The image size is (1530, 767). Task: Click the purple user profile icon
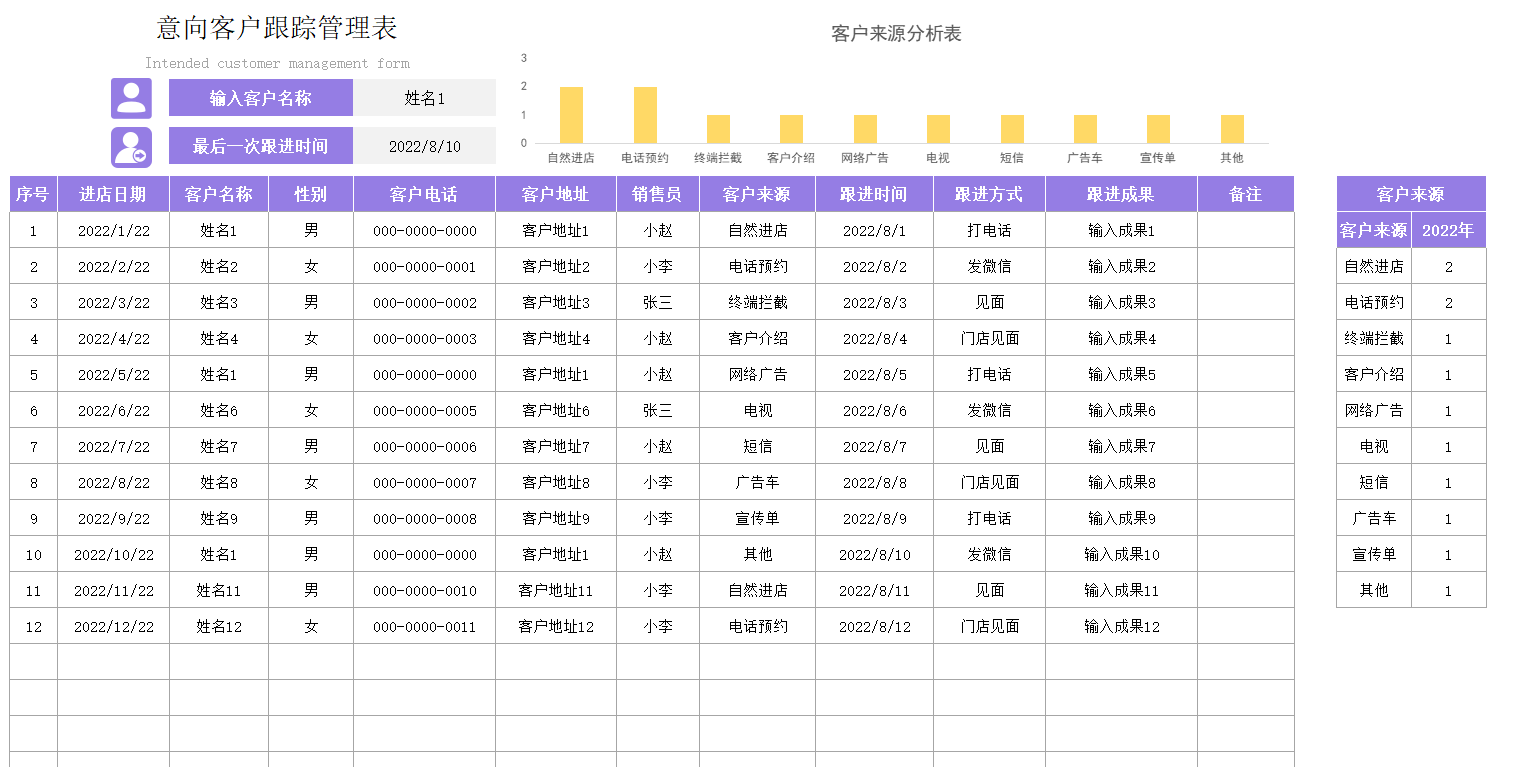pyautogui.click(x=131, y=98)
